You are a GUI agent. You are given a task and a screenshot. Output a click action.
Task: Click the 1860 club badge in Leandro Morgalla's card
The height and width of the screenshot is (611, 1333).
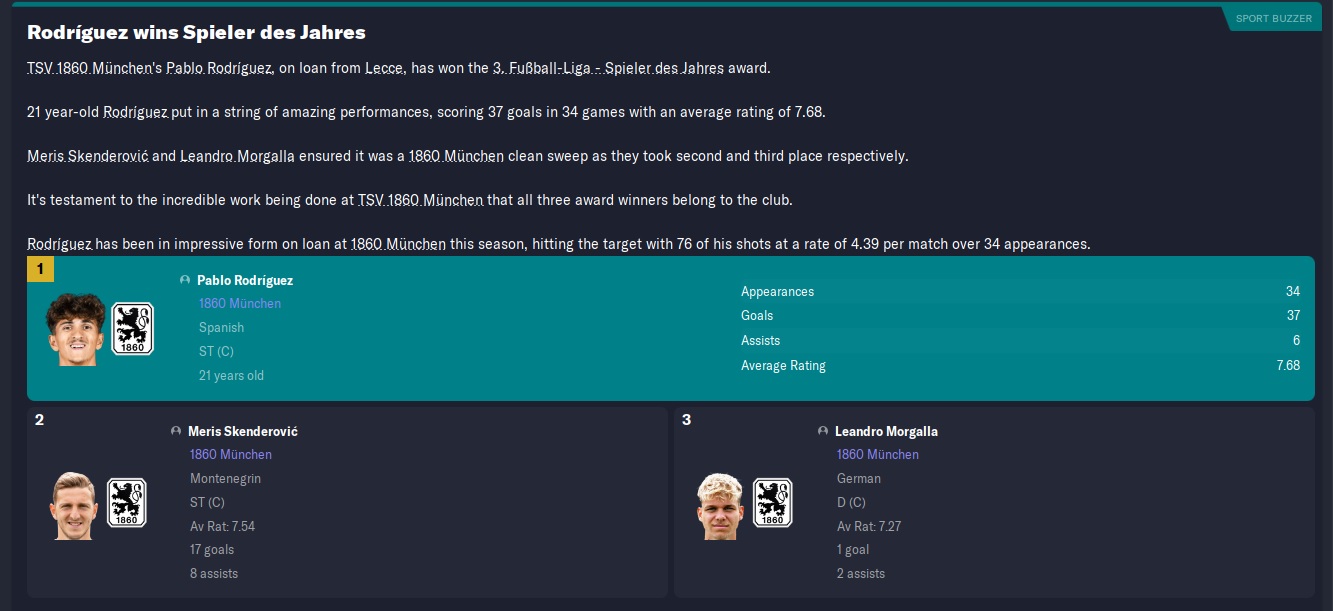(x=772, y=502)
